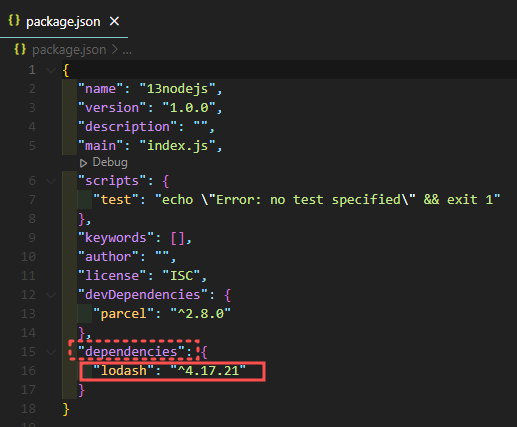Collapse the root object at line 1
517x427 pixels.
click(x=51, y=70)
